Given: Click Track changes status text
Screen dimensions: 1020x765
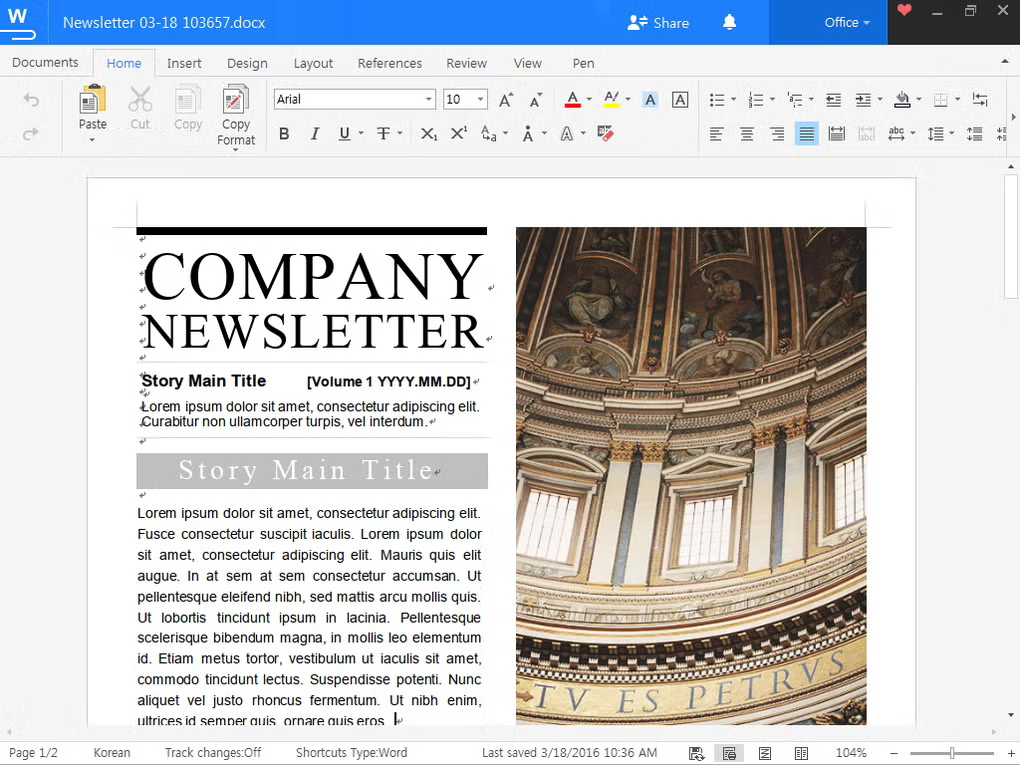Looking at the screenshot, I should tap(212, 752).
